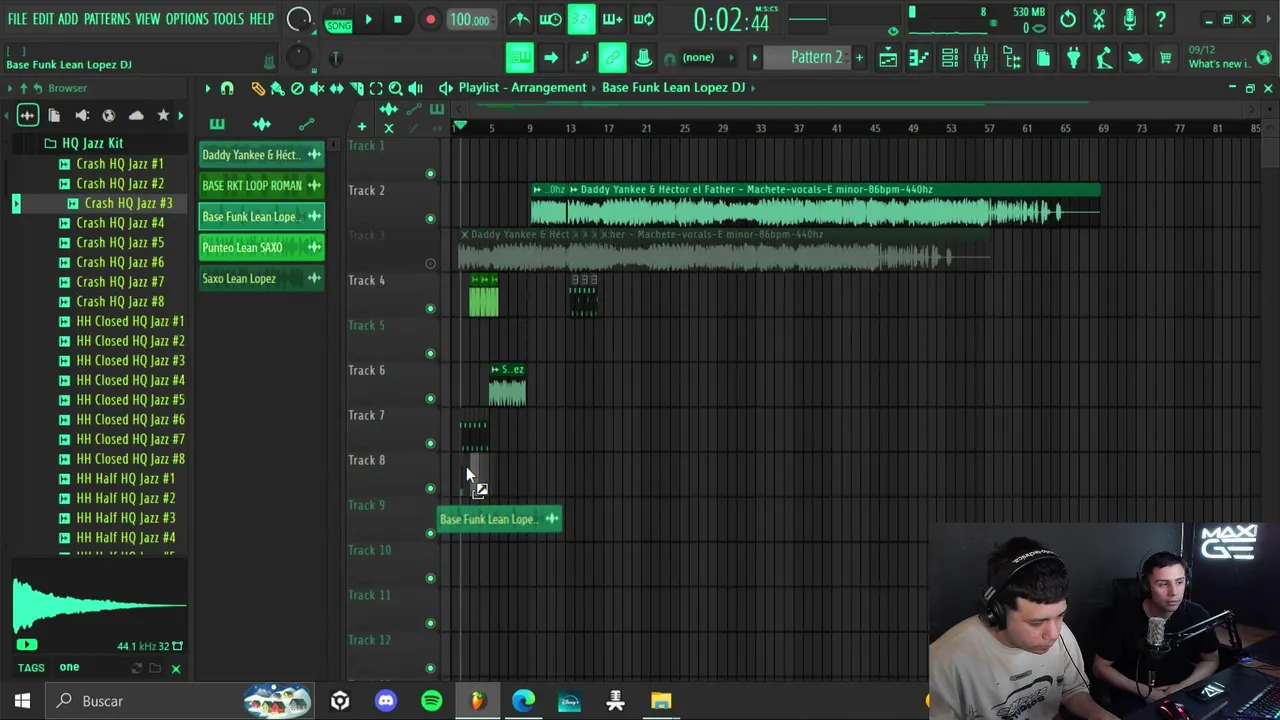Switch to Song mode
1280x720 pixels.
tap(339, 25)
